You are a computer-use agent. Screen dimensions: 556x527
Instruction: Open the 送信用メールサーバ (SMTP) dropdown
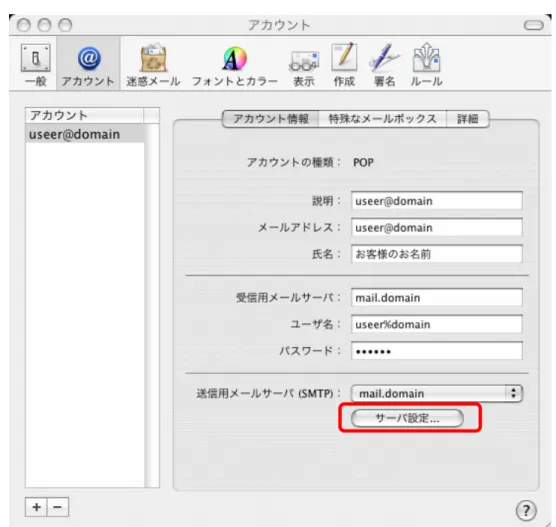(437, 393)
